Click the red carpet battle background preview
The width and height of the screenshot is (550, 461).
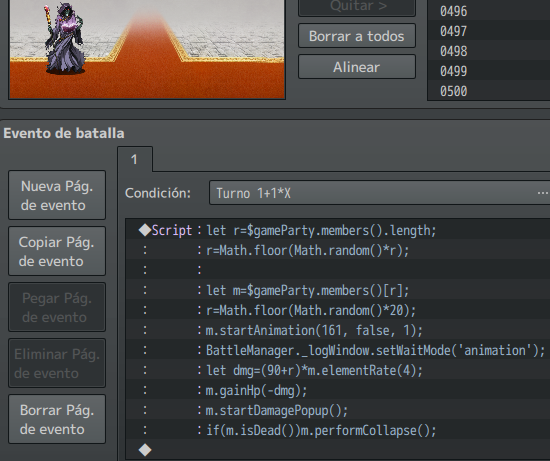coord(147,49)
